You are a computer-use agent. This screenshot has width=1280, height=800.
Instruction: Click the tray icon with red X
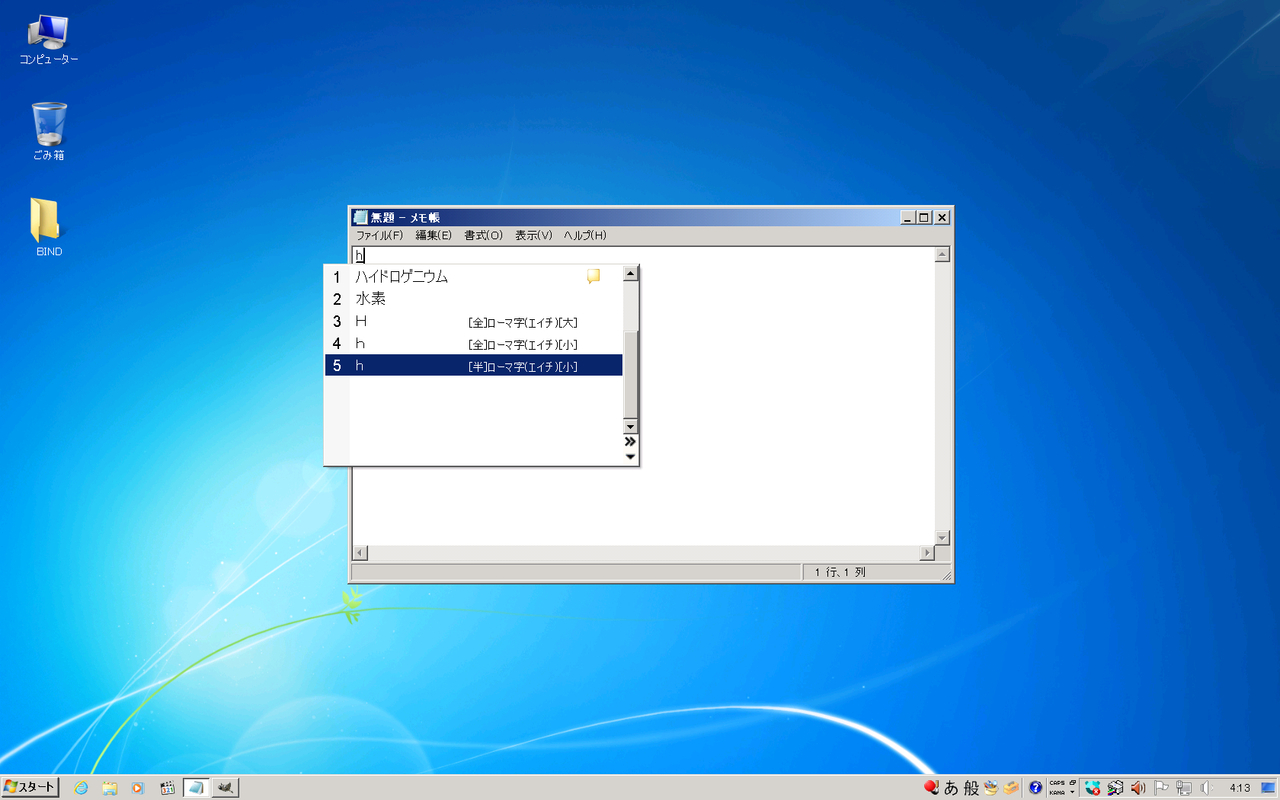[x=1093, y=788]
